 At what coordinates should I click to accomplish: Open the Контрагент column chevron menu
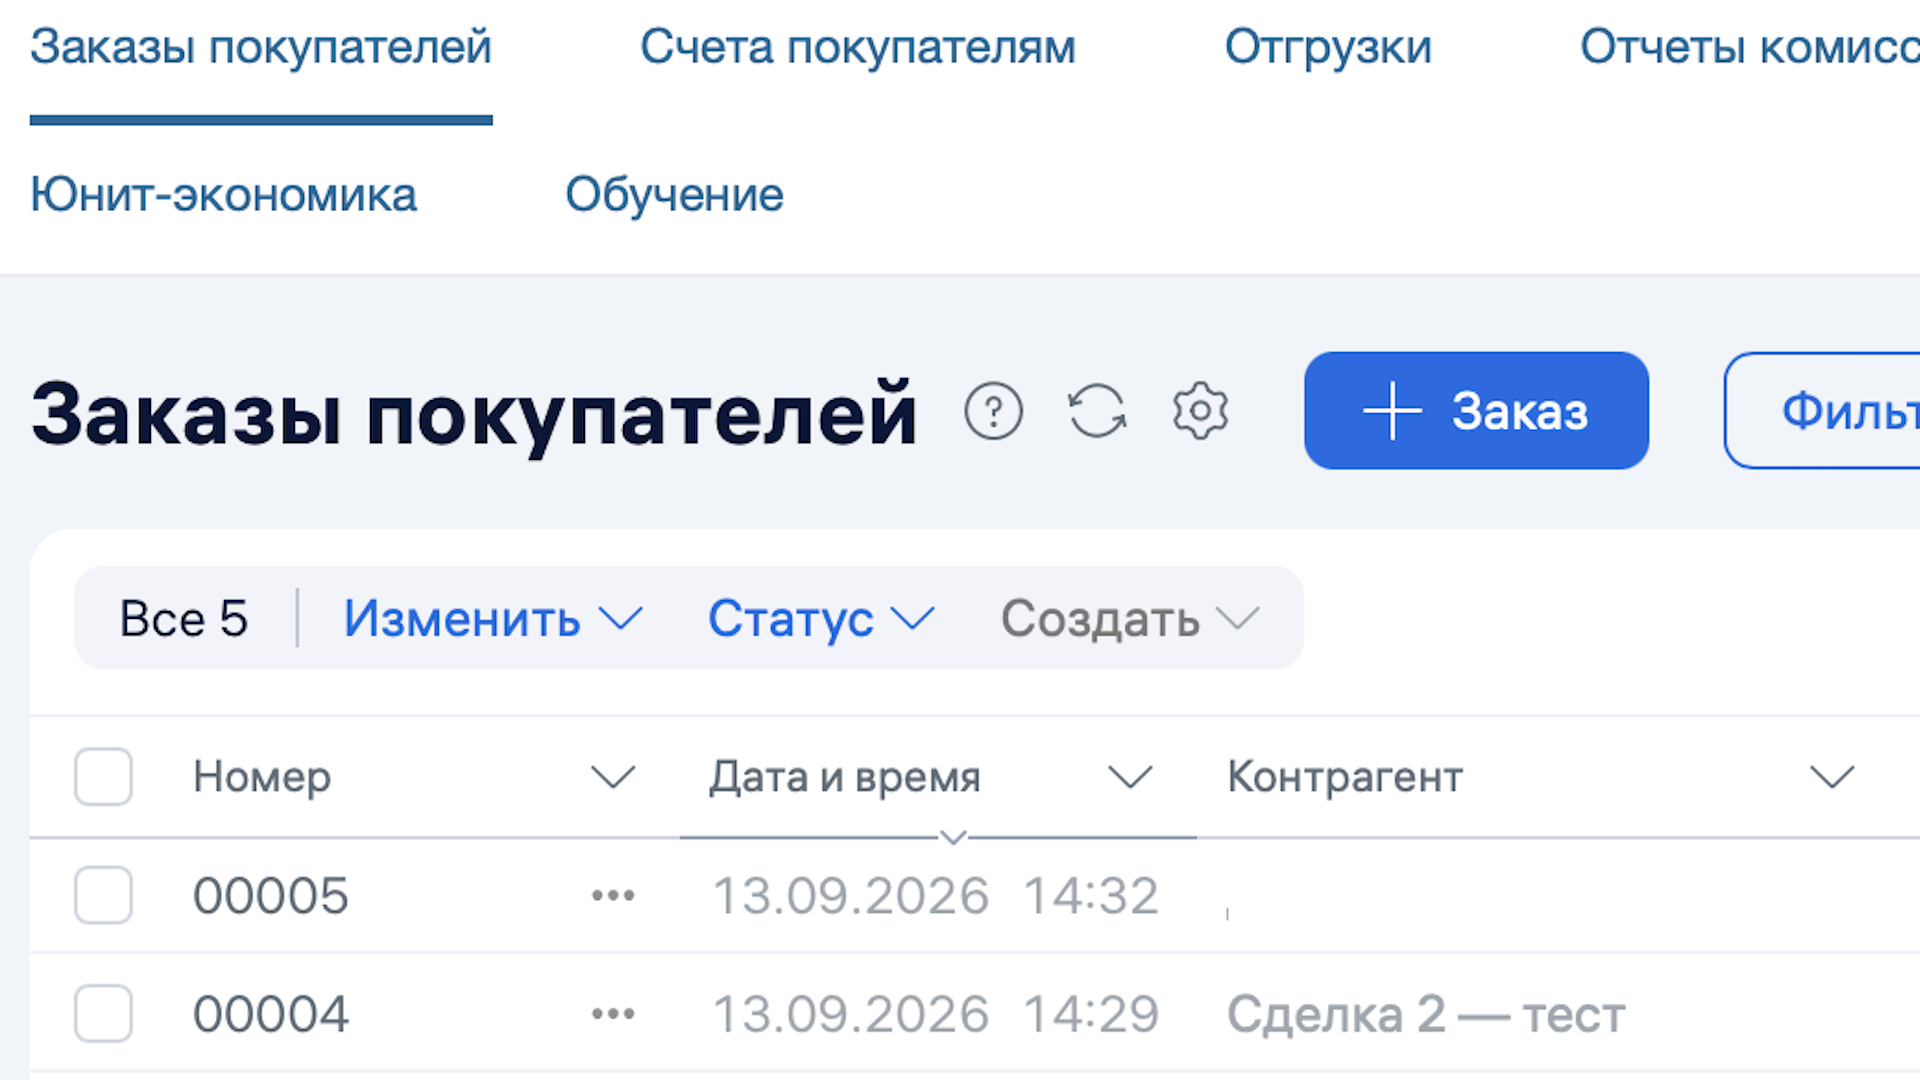pos(1833,777)
